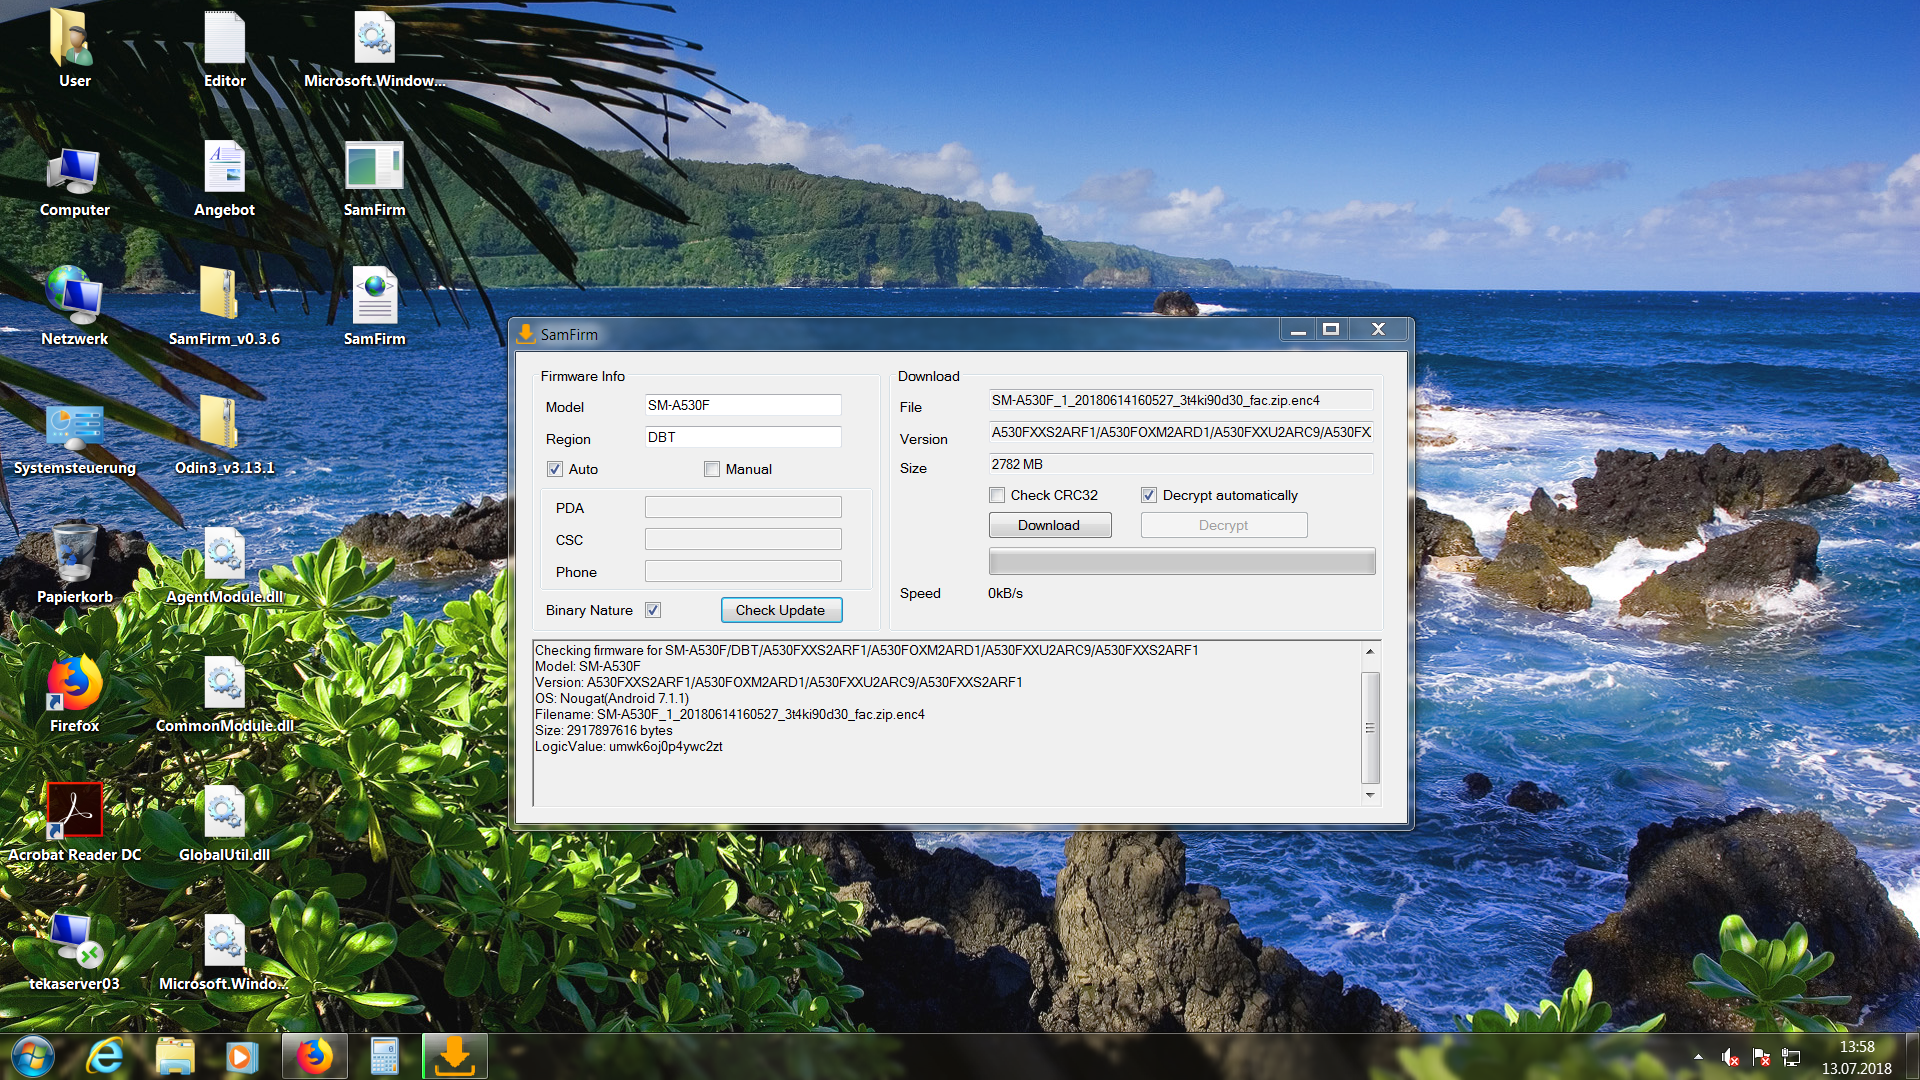Viewport: 1920px width, 1080px height.
Task: Click the log scrollbar down arrow
Action: click(x=1370, y=795)
